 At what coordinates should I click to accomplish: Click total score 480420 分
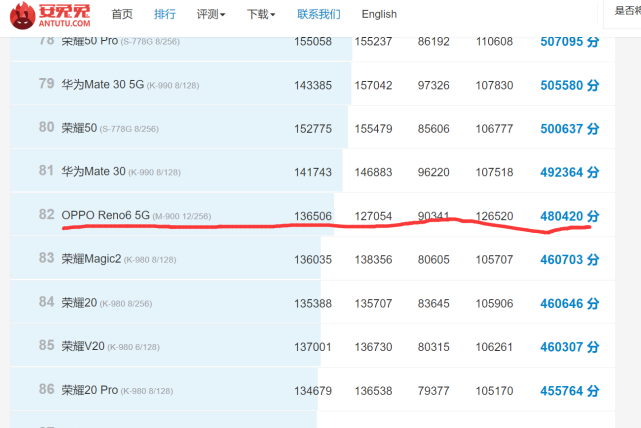tap(569, 216)
